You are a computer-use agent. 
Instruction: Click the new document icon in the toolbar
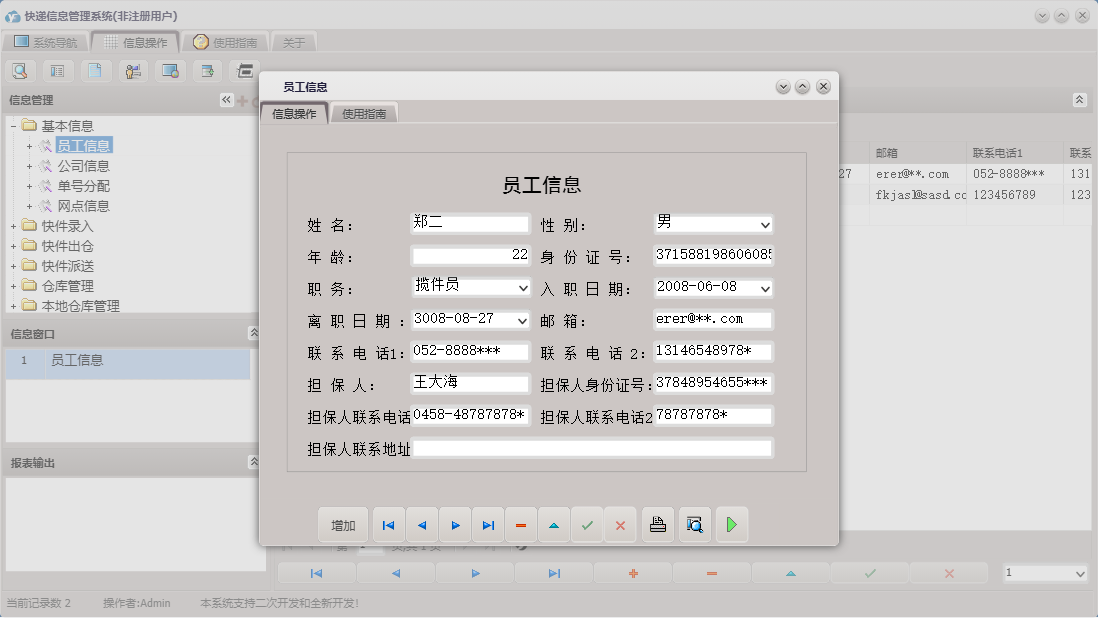(96, 70)
